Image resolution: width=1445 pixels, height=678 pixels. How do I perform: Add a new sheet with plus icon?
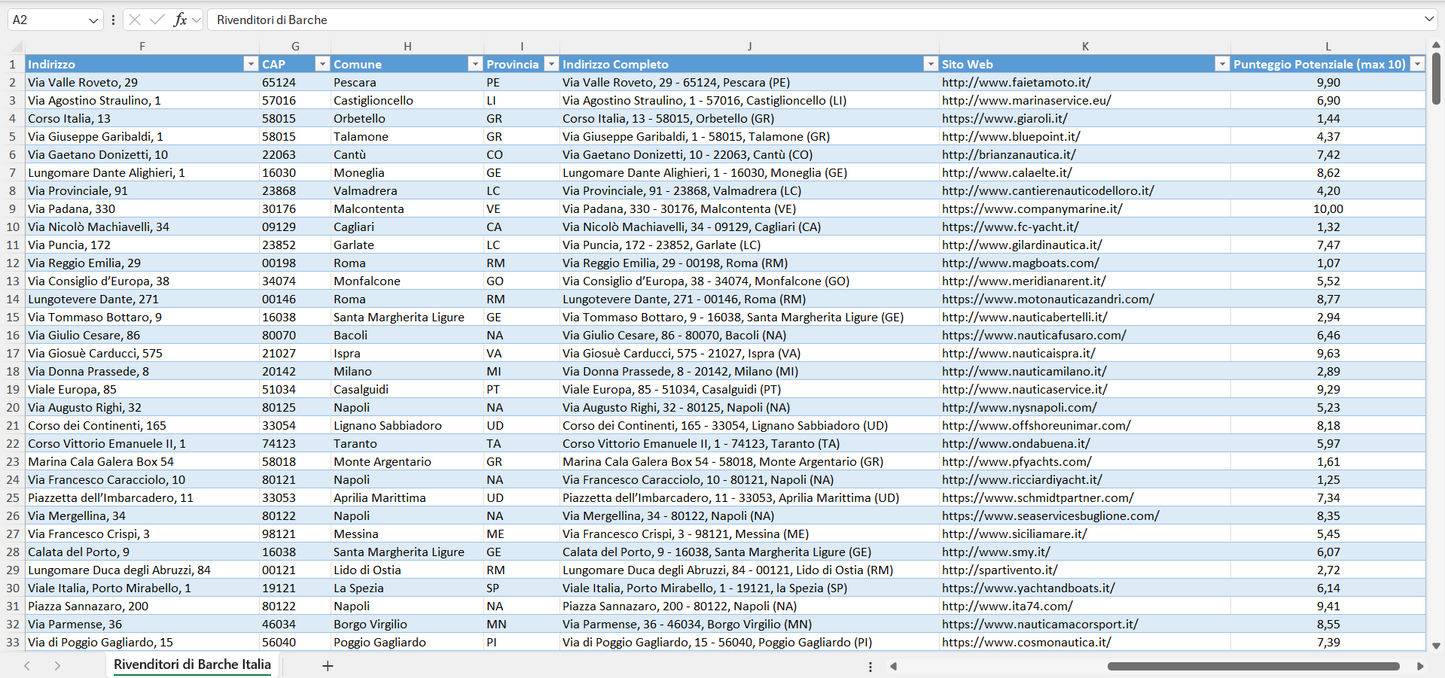(x=327, y=666)
